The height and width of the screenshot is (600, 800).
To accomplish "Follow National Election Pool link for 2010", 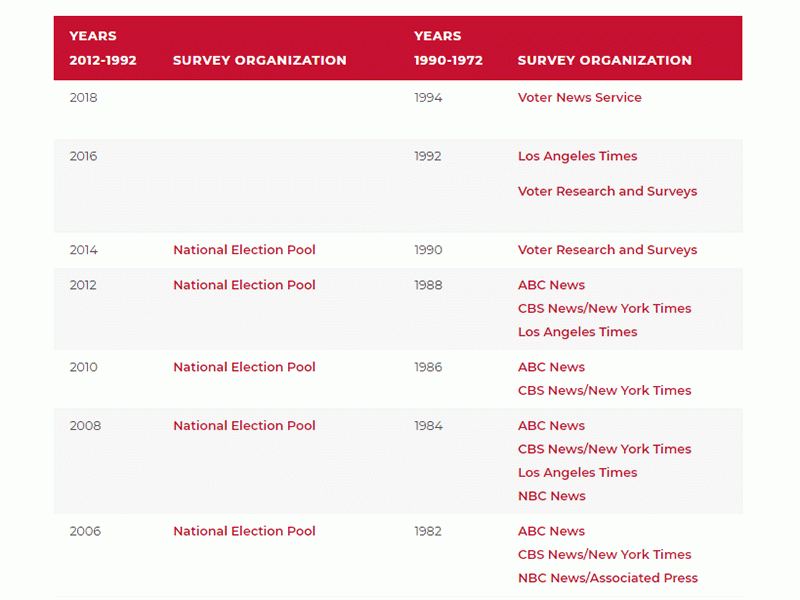I will click(x=244, y=367).
